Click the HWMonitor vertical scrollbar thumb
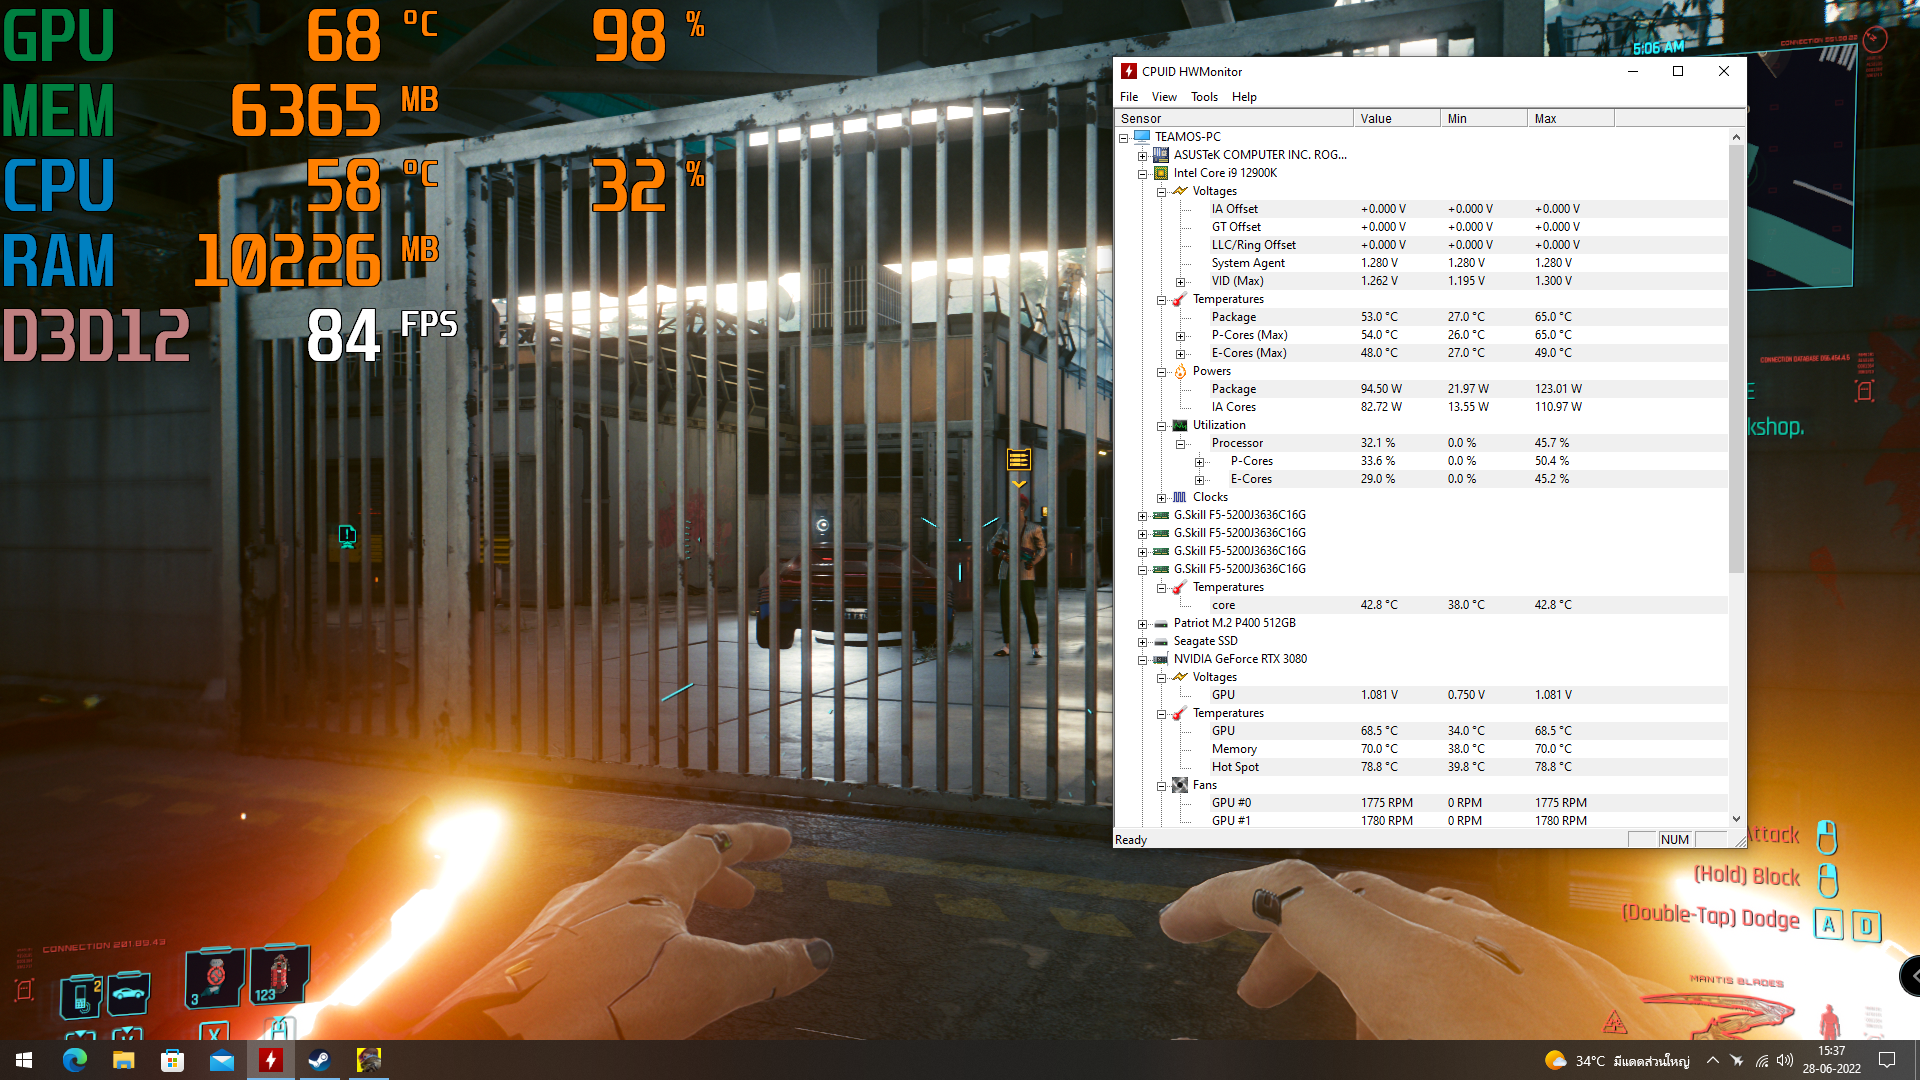 click(x=1736, y=358)
